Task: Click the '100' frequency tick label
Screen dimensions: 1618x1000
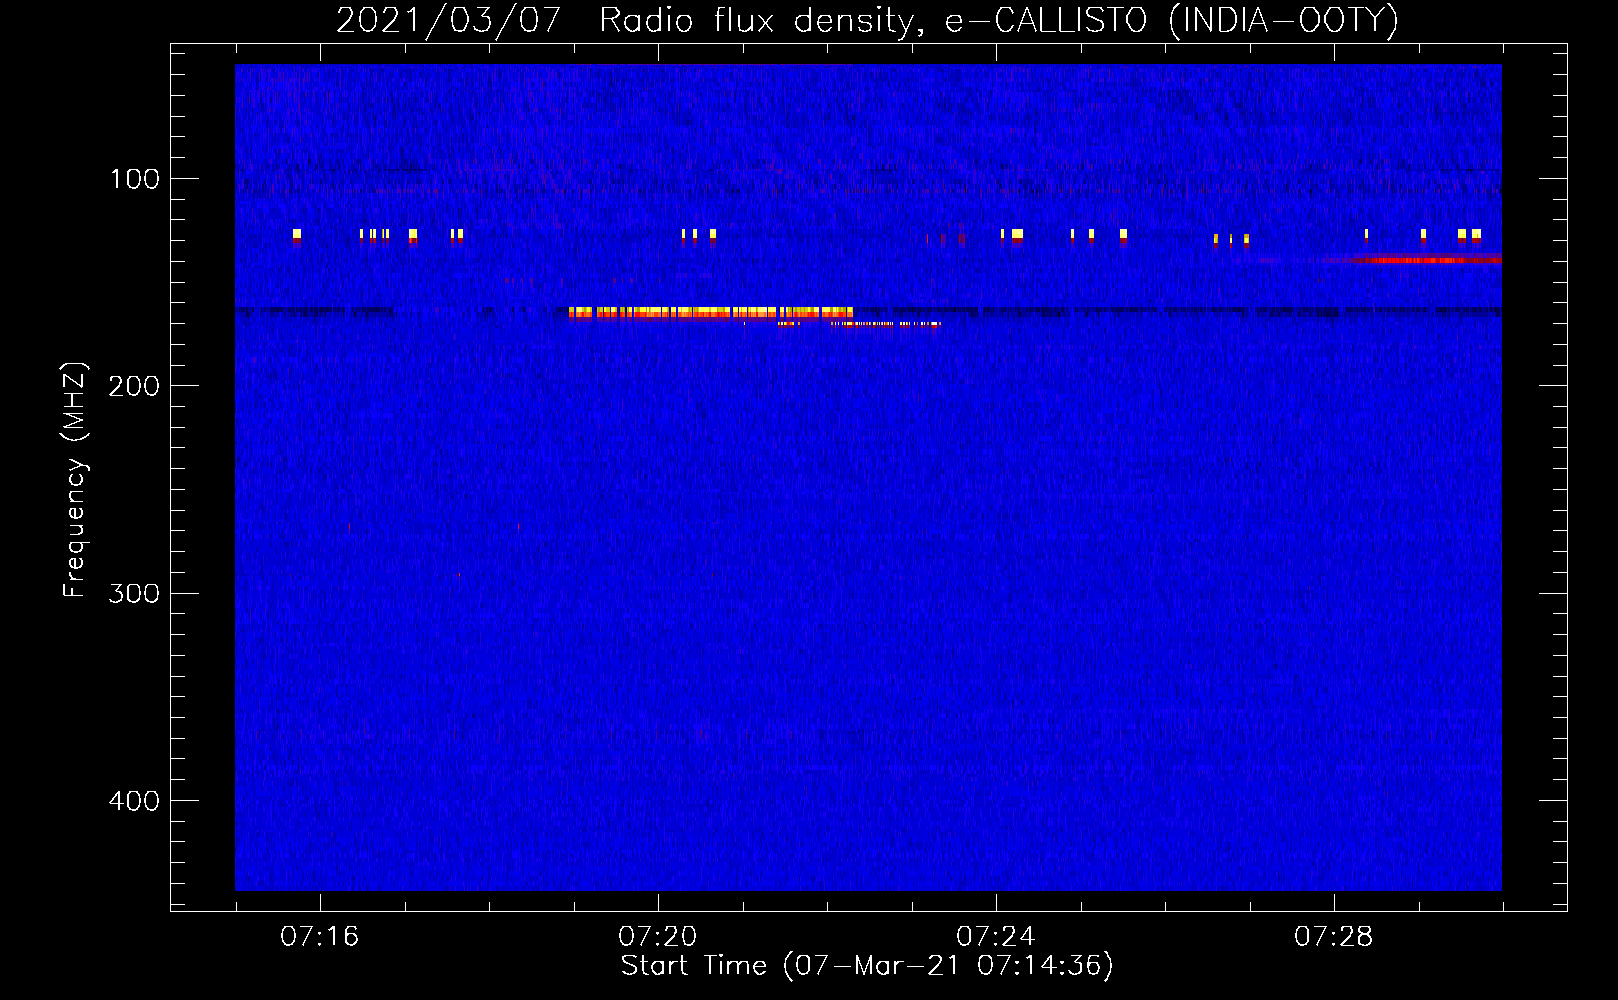Action: pos(135,179)
